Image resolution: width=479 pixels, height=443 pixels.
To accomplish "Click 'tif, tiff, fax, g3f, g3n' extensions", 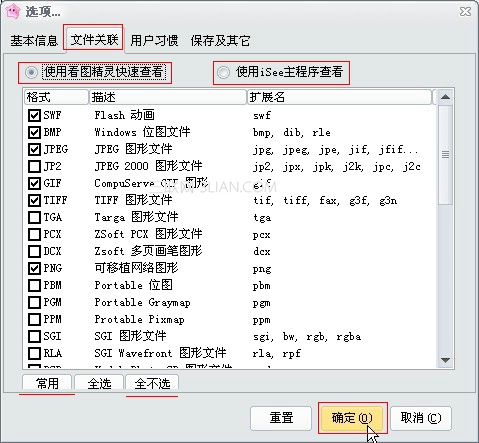I will [325, 201].
